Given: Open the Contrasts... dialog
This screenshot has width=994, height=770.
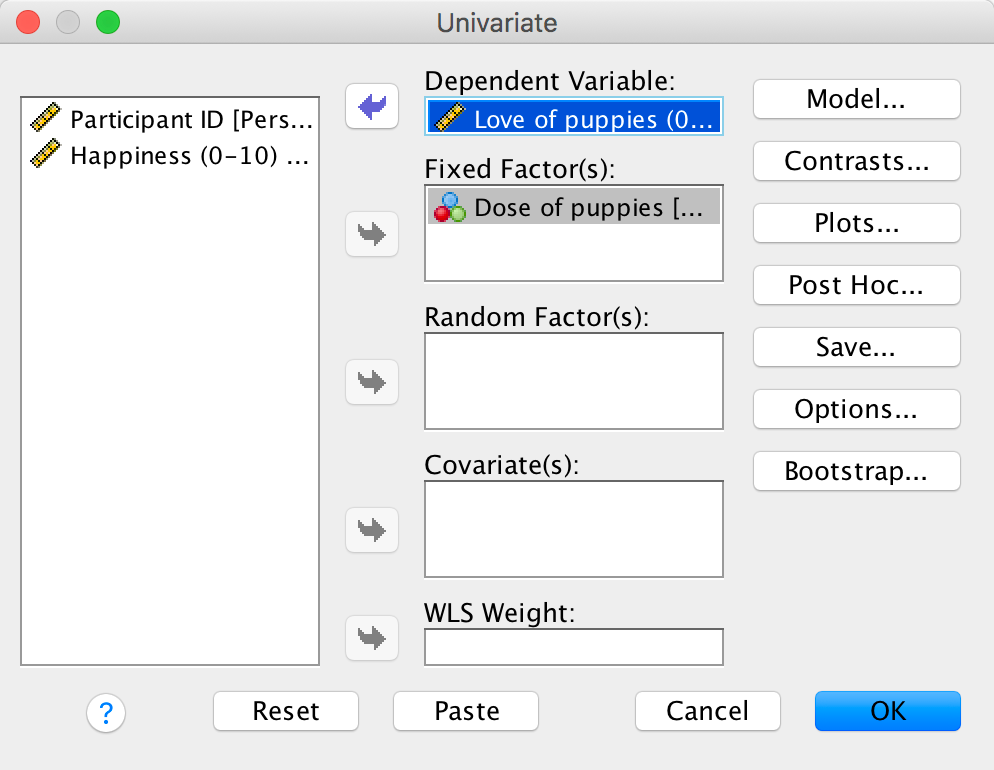Looking at the screenshot, I should click(856, 161).
